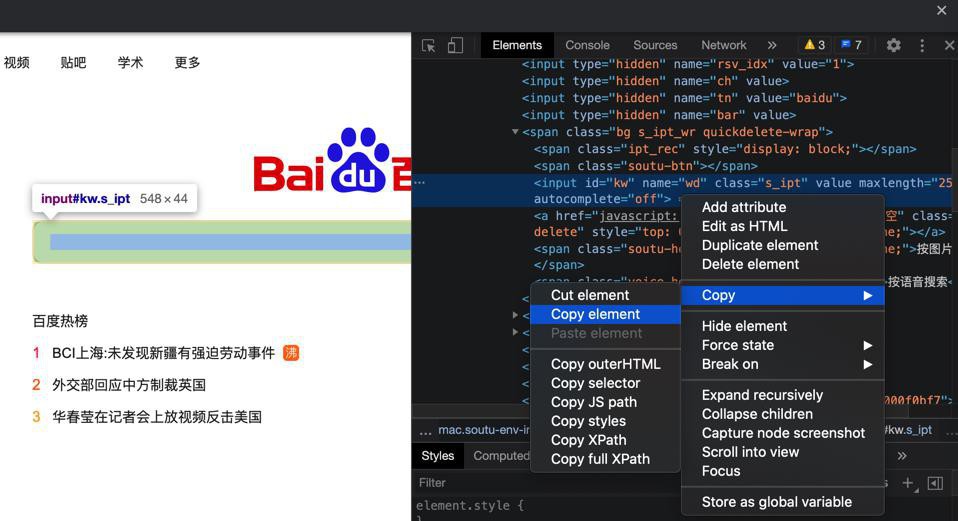Click the #kw.s_ipt breadcrumb item
This screenshot has height=521, width=958.
[909, 430]
